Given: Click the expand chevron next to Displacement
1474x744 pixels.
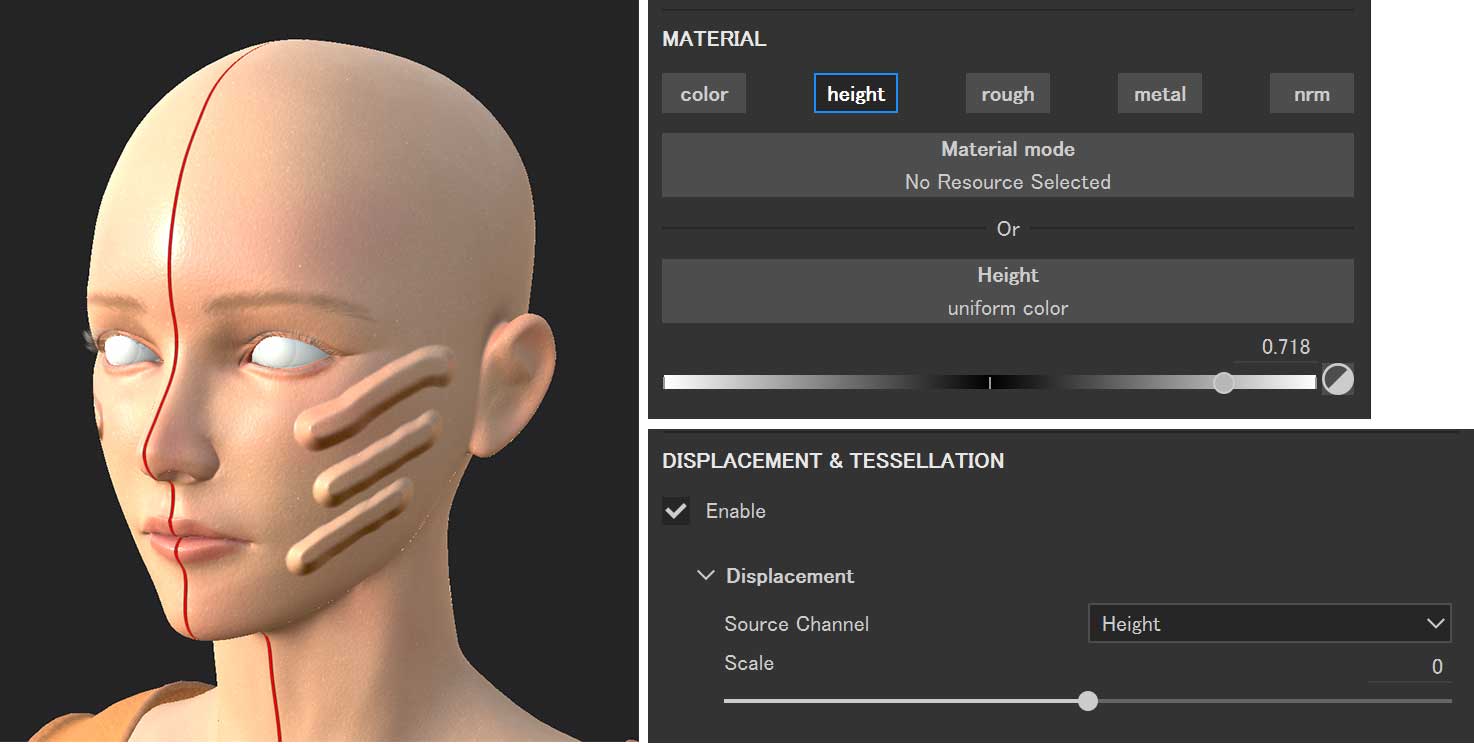Looking at the screenshot, I should coord(706,575).
